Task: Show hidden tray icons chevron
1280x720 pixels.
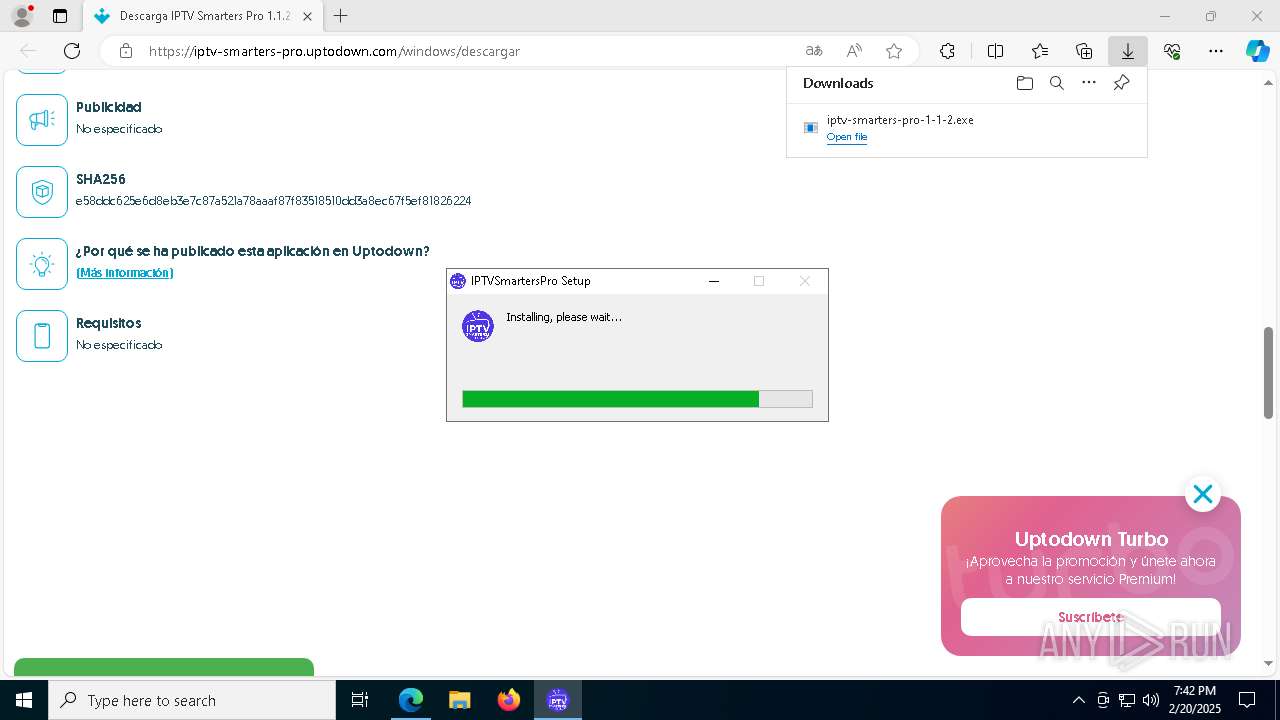Action: coord(1078,700)
